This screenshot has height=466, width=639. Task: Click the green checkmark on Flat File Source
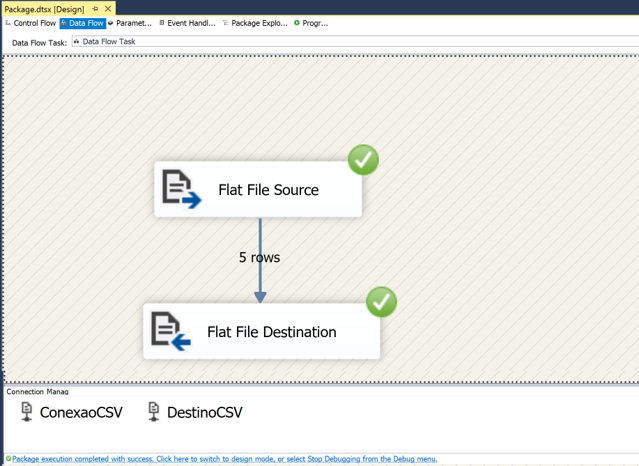coord(363,160)
